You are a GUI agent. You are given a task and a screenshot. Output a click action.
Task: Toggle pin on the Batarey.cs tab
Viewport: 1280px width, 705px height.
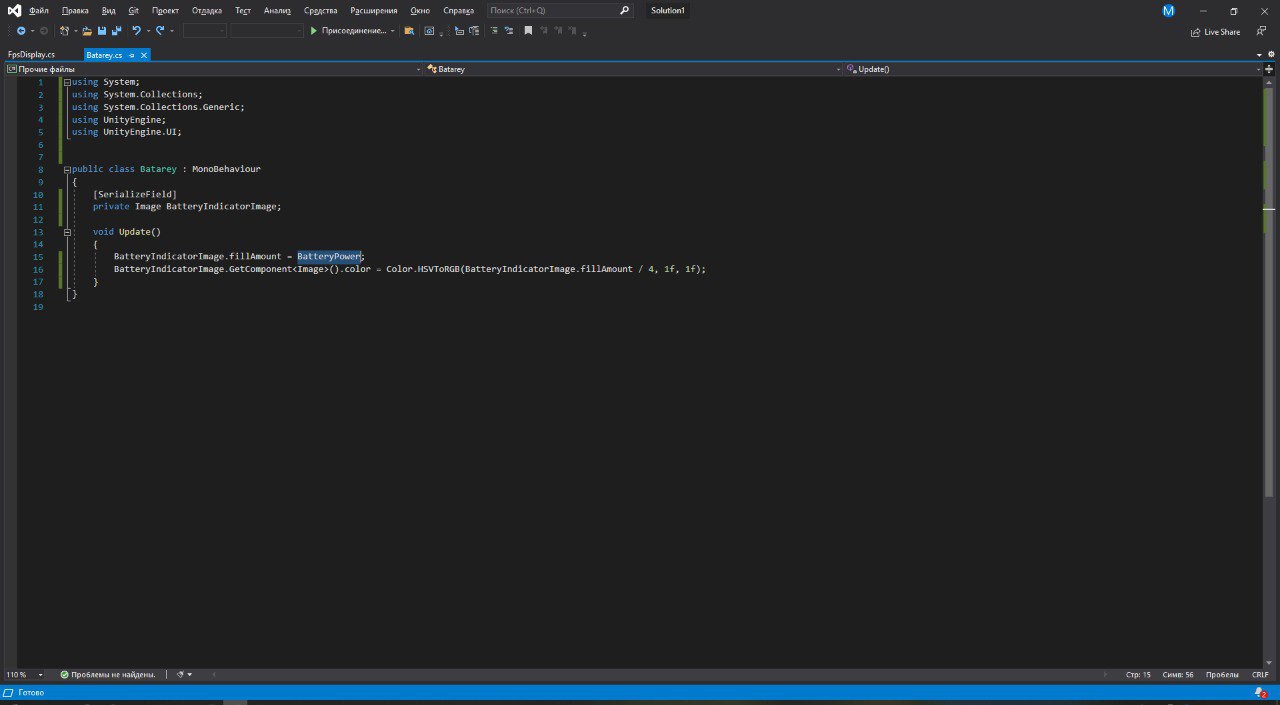click(x=132, y=55)
